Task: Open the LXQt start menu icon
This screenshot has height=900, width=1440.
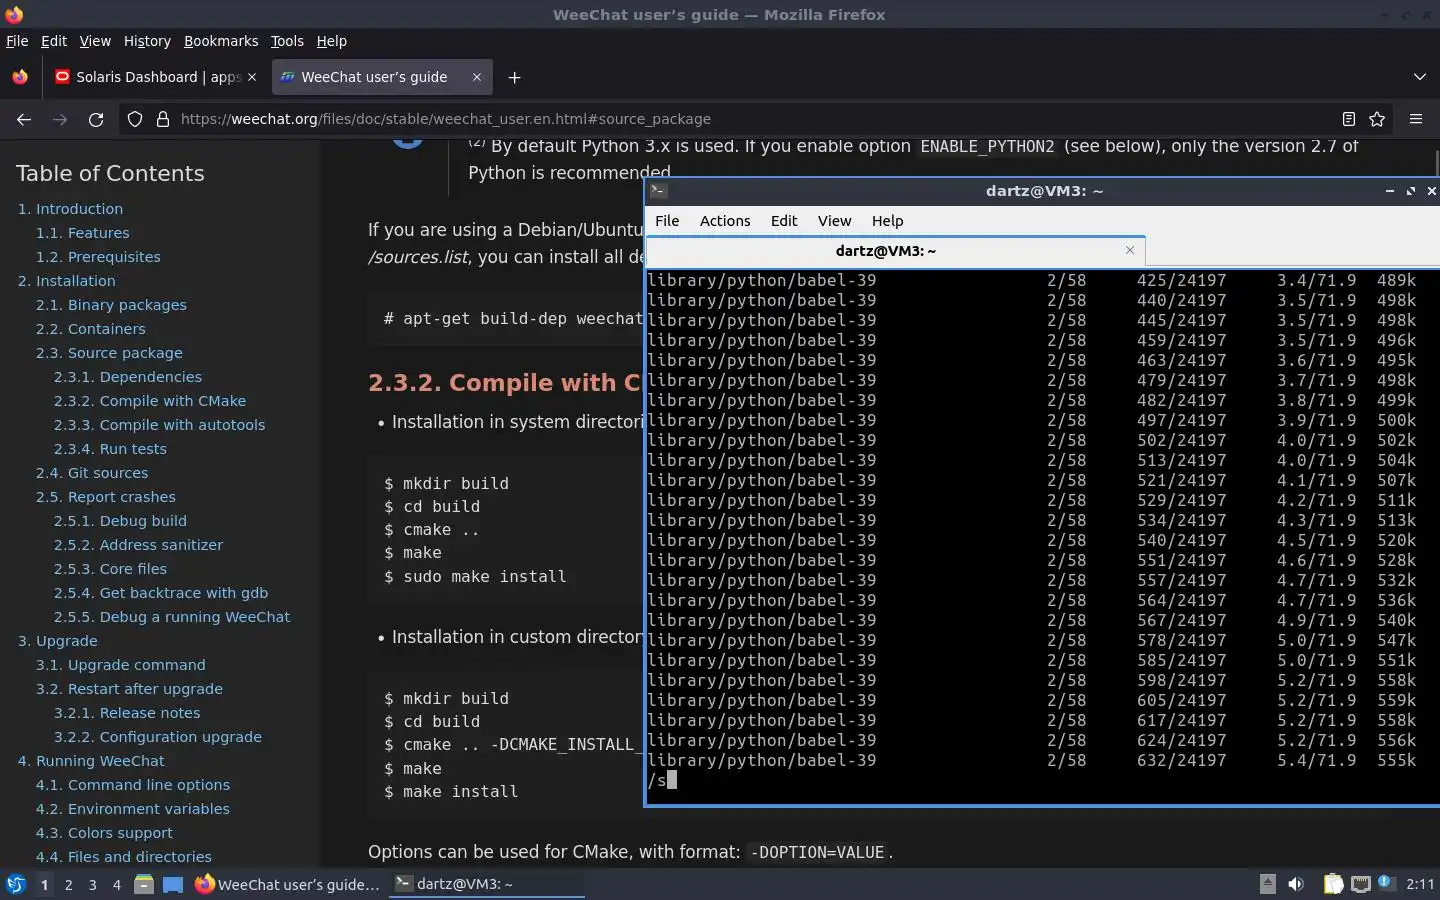Action: 16,884
